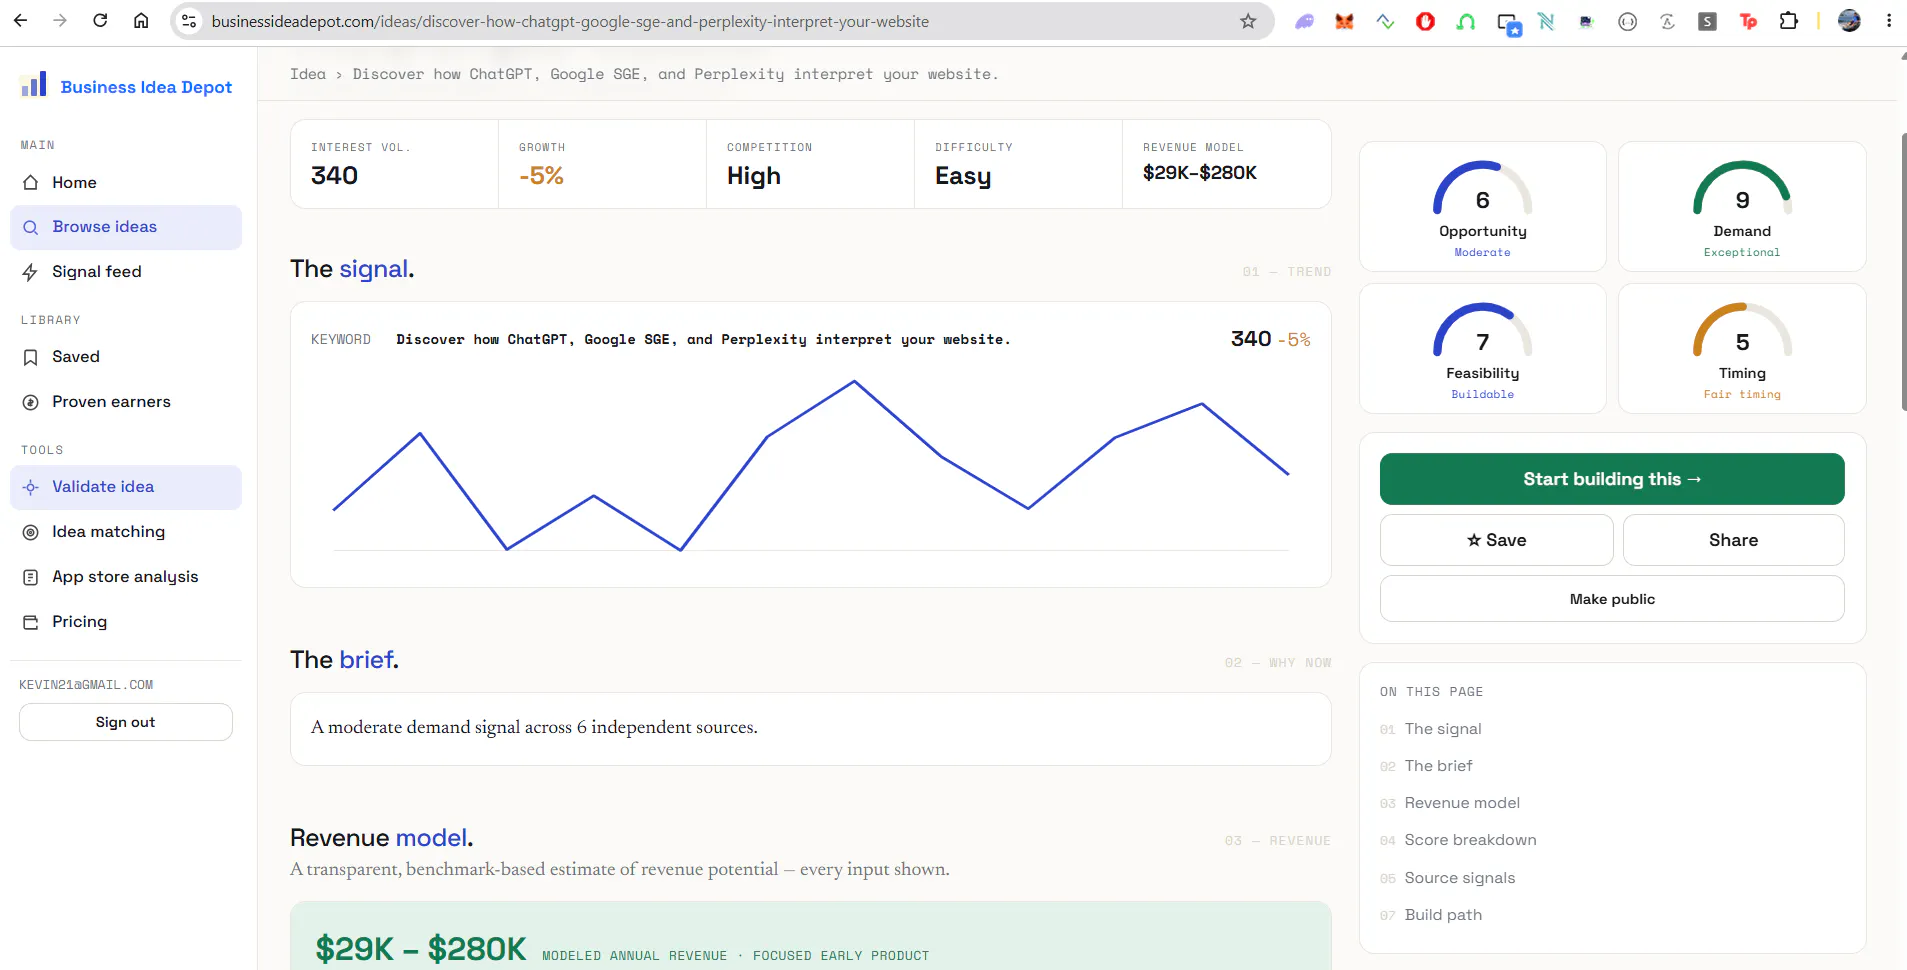Screen dimensions: 1907x970
Task: Bookmark this page with the star icon
Action: pos(1248,21)
